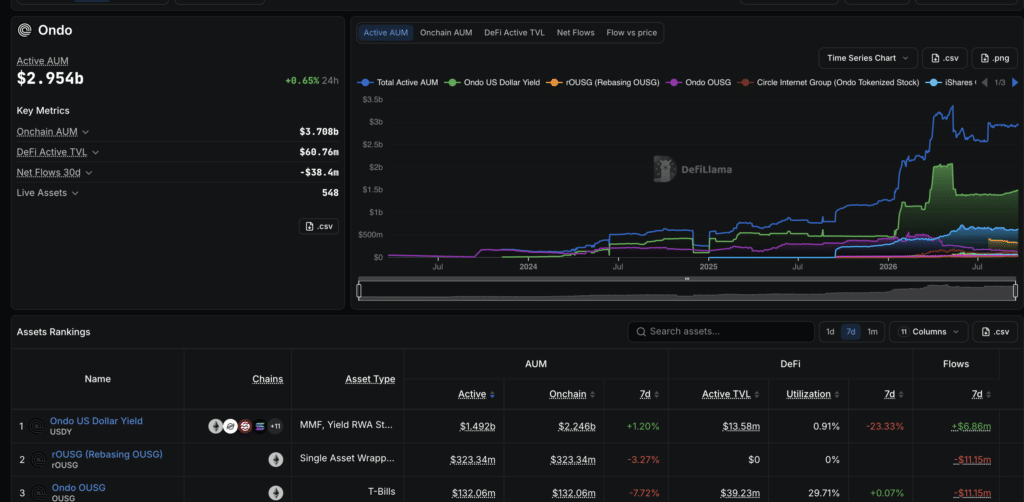Sort by AUM Onchain column
Image resolution: width=1024 pixels, height=502 pixels.
point(573,394)
